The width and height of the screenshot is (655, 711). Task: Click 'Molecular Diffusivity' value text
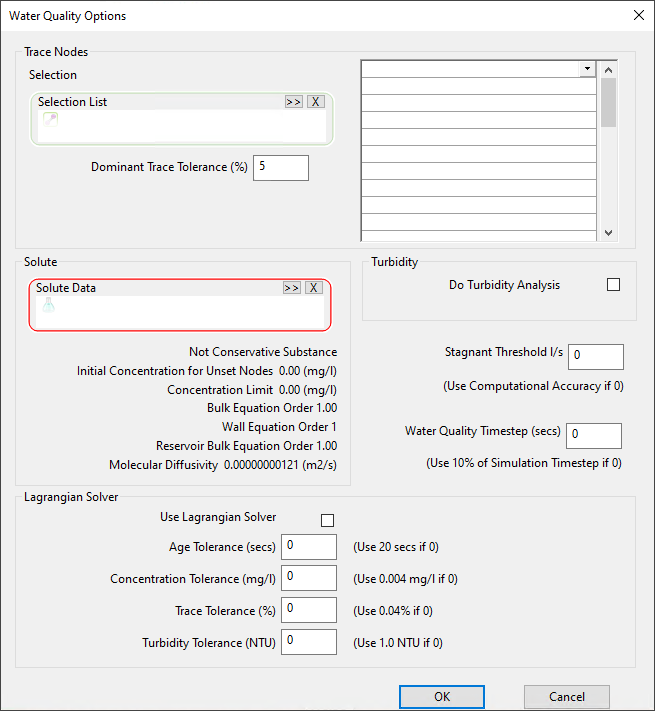[x=280, y=465]
